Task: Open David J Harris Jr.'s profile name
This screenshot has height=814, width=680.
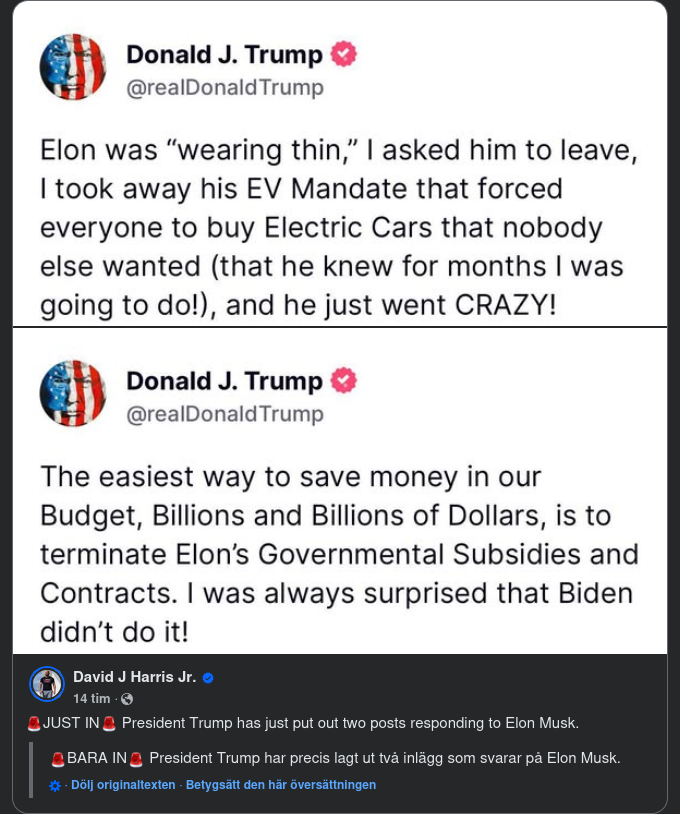Action: click(x=135, y=676)
